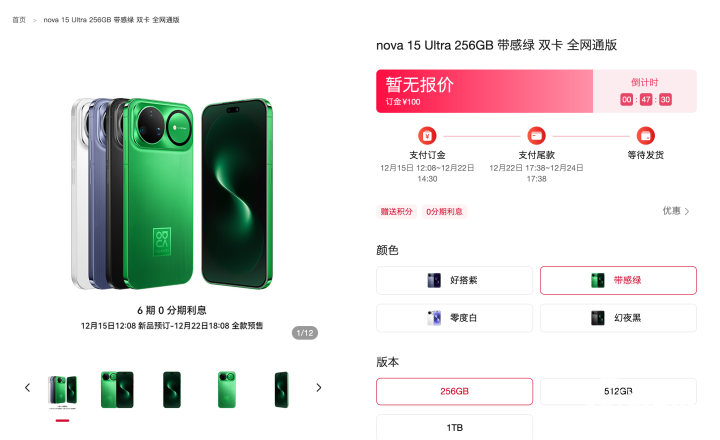Choose the 1TB storage version
The height and width of the screenshot is (440, 720).
point(454,427)
